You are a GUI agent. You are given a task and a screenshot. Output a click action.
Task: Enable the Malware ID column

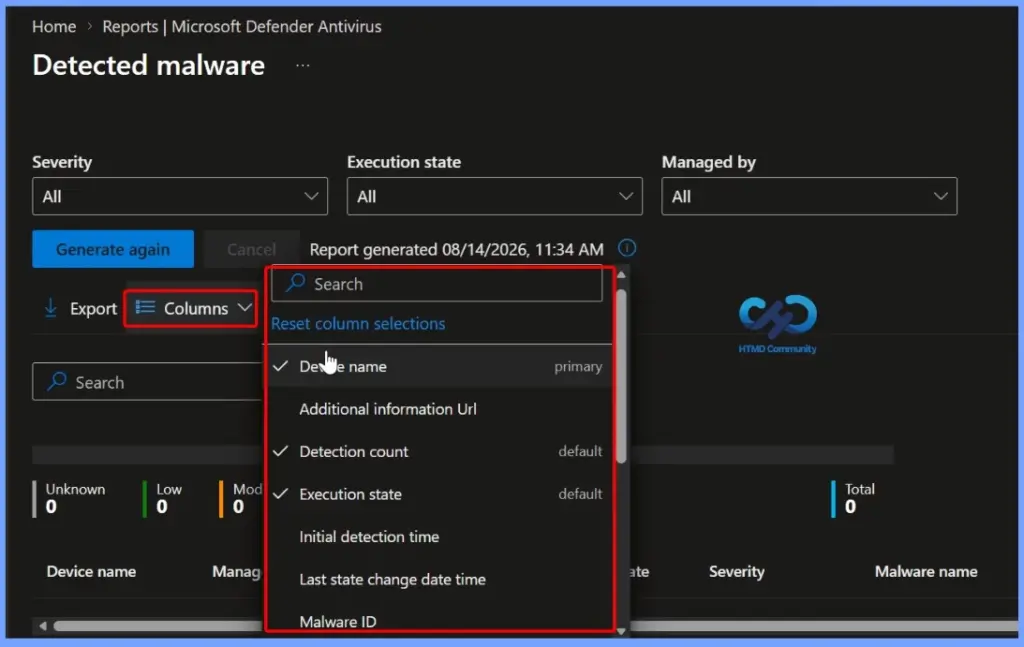tap(438, 620)
